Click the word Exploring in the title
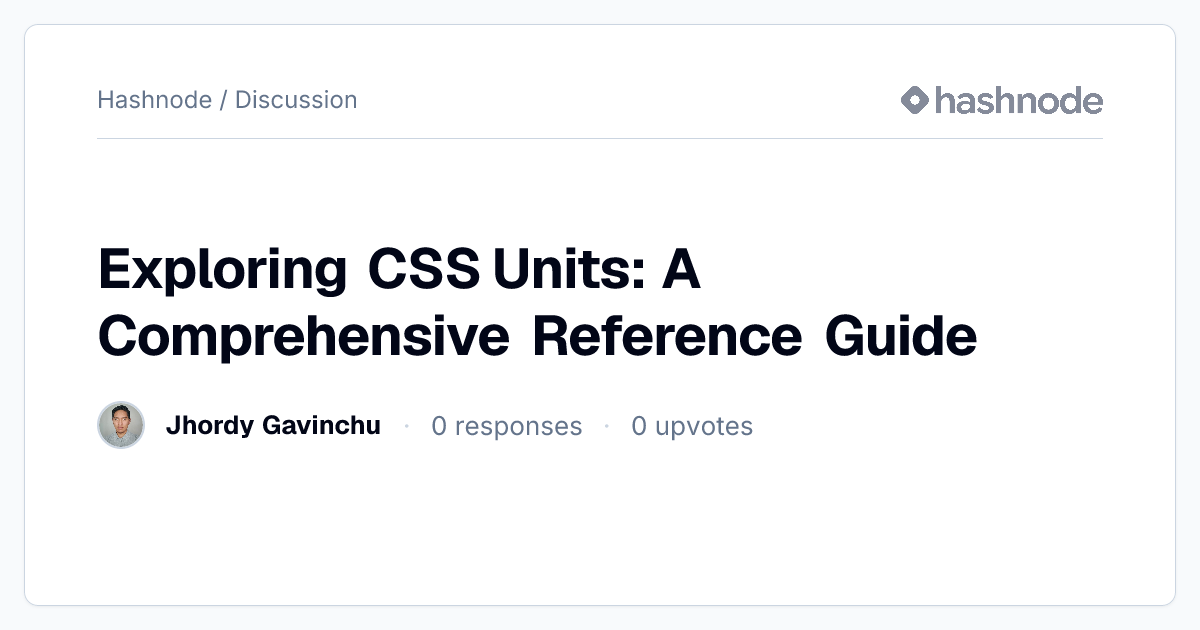The width and height of the screenshot is (1200, 630). [222, 272]
